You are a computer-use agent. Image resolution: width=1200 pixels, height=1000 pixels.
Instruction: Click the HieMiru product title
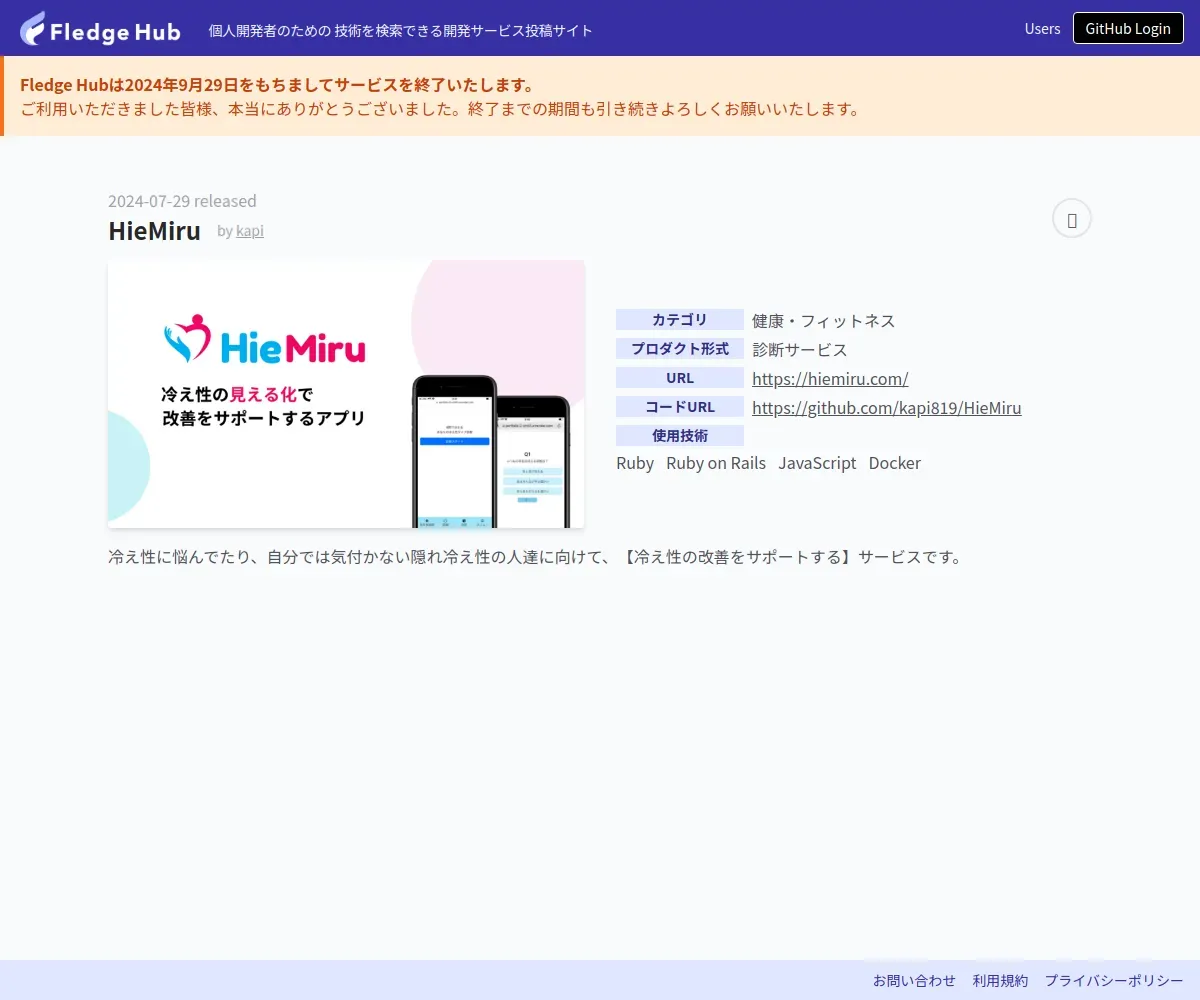click(154, 230)
